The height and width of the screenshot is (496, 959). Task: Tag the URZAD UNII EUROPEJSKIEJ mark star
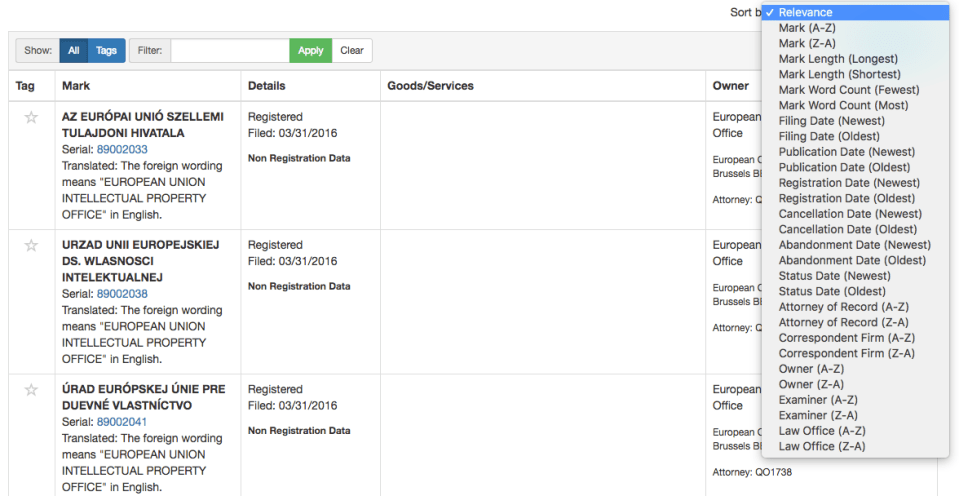click(x=31, y=245)
